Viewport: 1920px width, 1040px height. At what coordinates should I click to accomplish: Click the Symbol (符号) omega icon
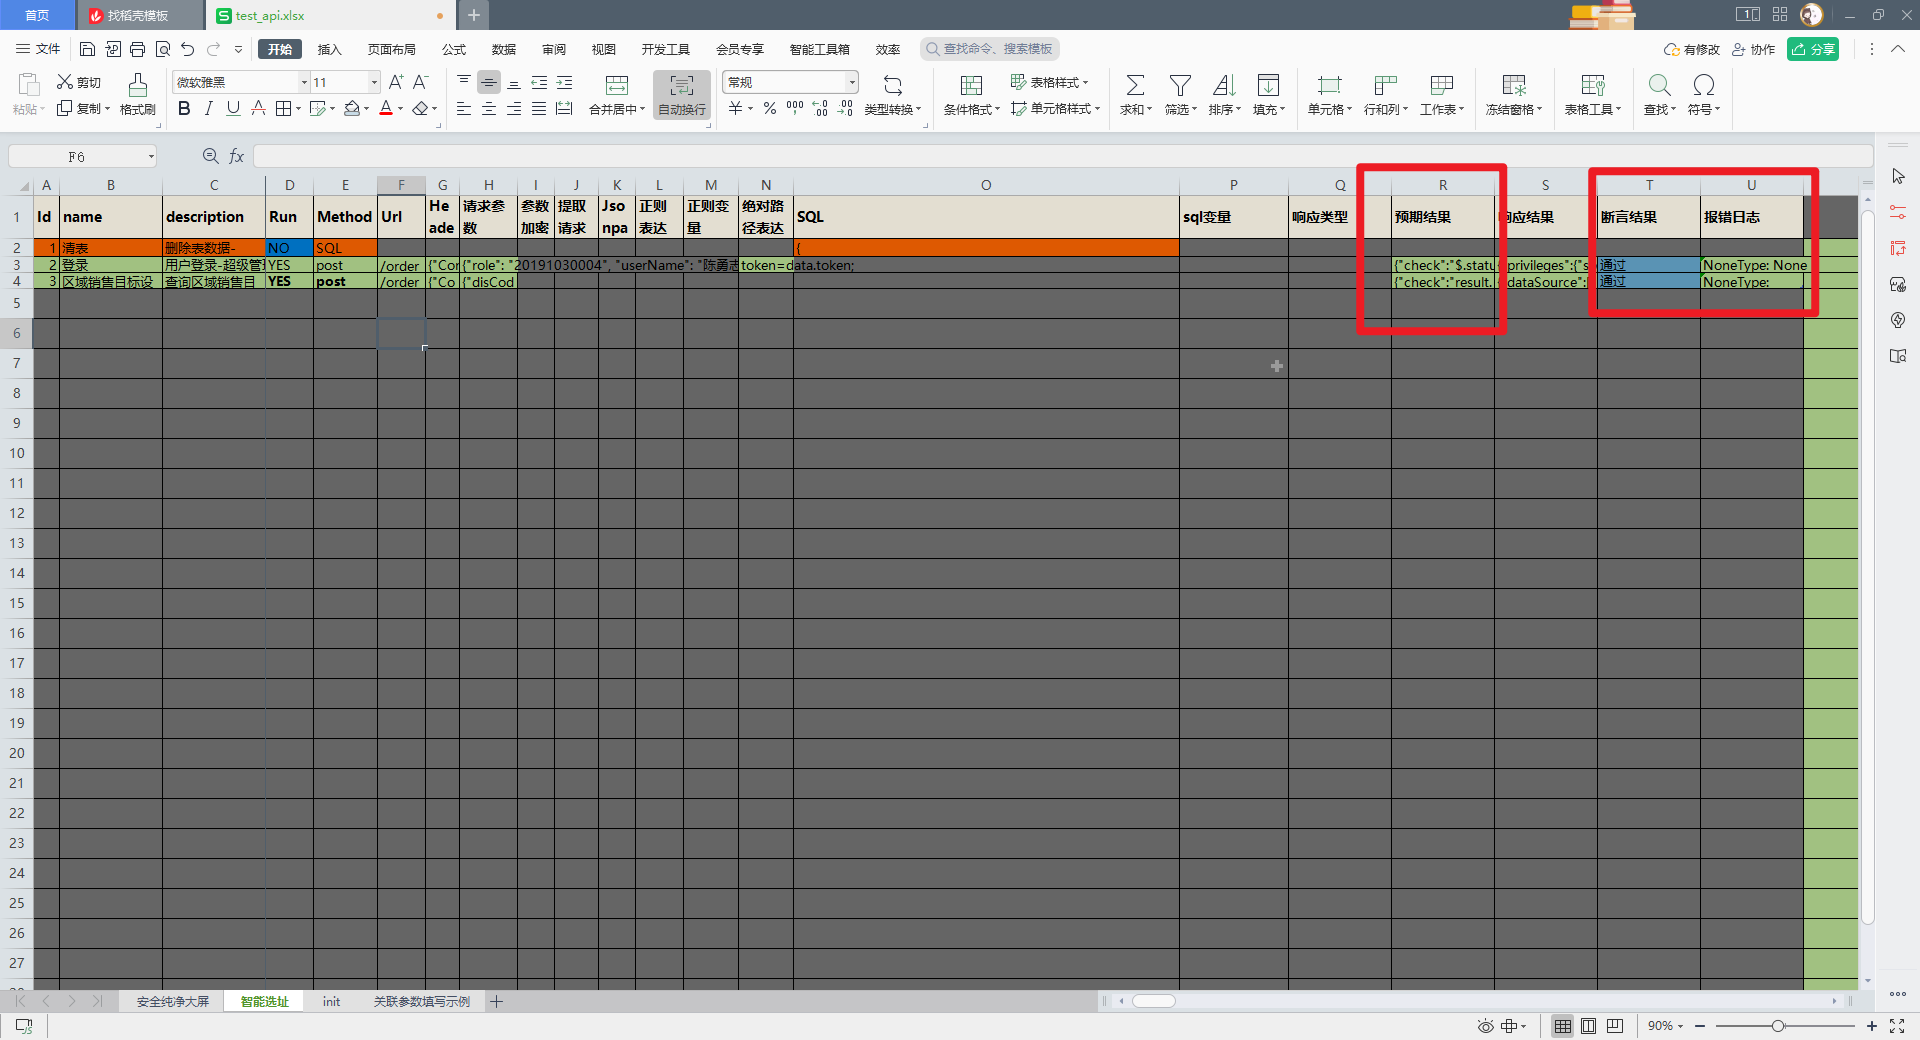coord(1704,85)
